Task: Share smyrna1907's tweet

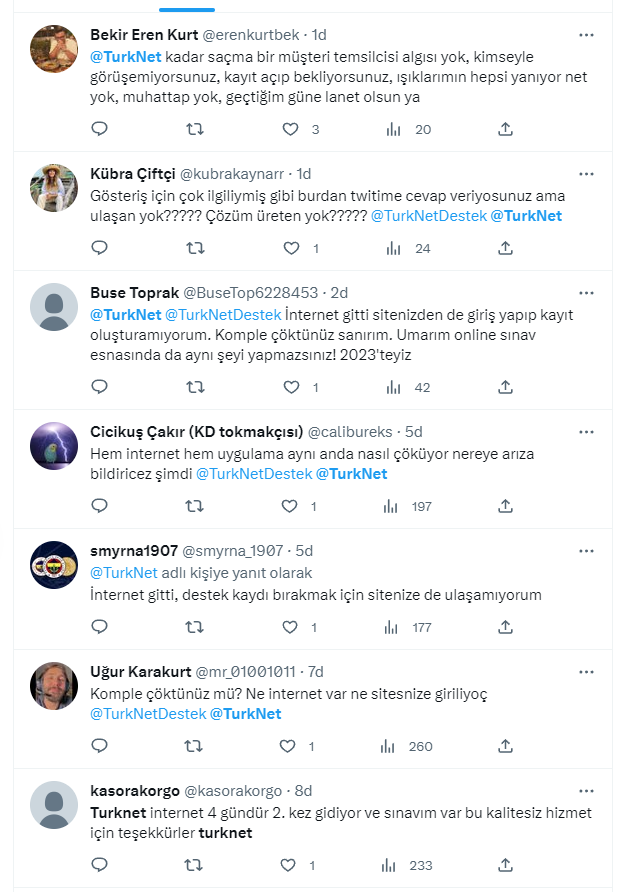Action: tap(505, 627)
